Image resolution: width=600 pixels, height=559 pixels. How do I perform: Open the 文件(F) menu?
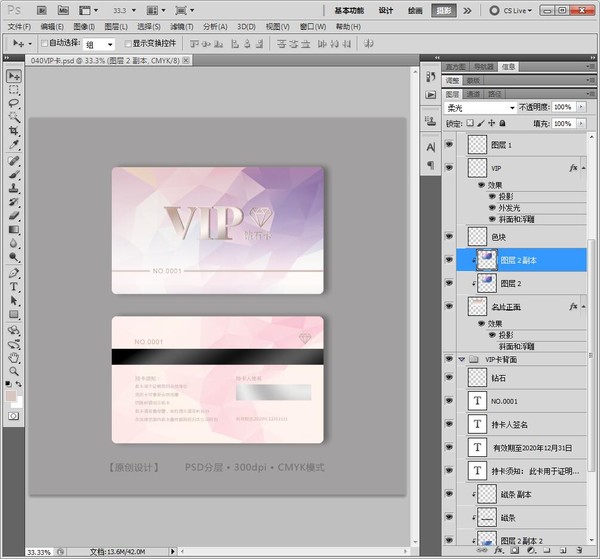click(19, 27)
